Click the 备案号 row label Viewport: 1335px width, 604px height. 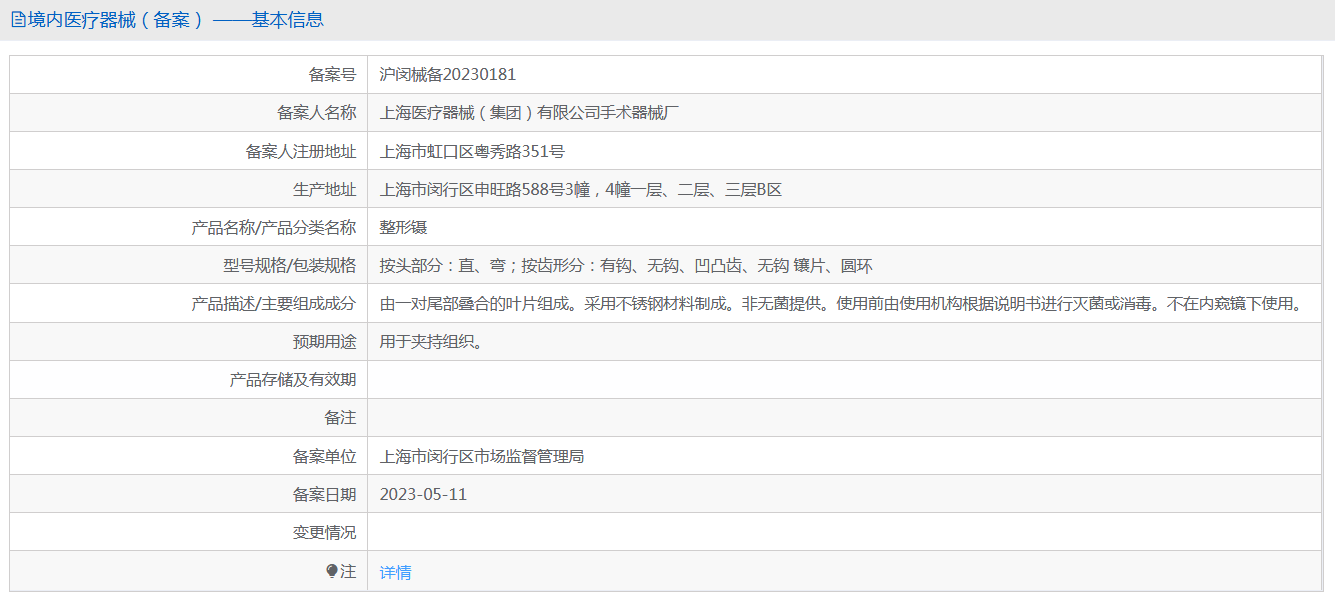[332, 74]
